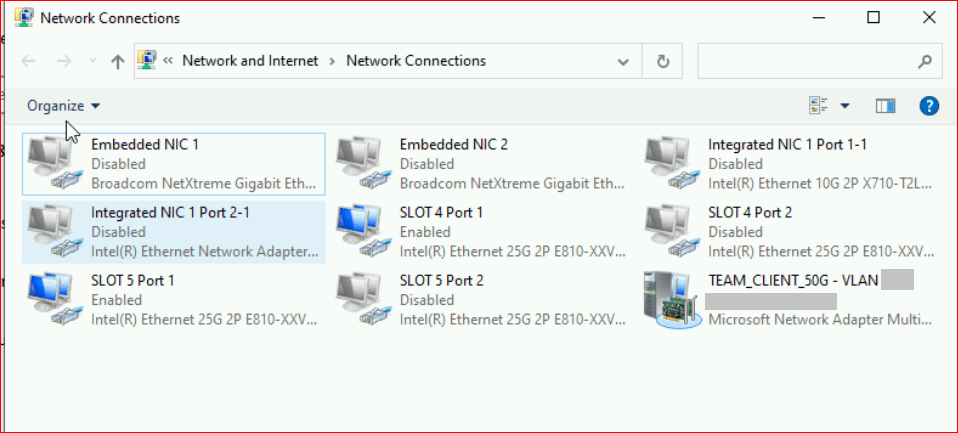Expand the change your view dropdown arrow
This screenshot has width=958, height=433.
pyautogui.click(x=845, y=106)
